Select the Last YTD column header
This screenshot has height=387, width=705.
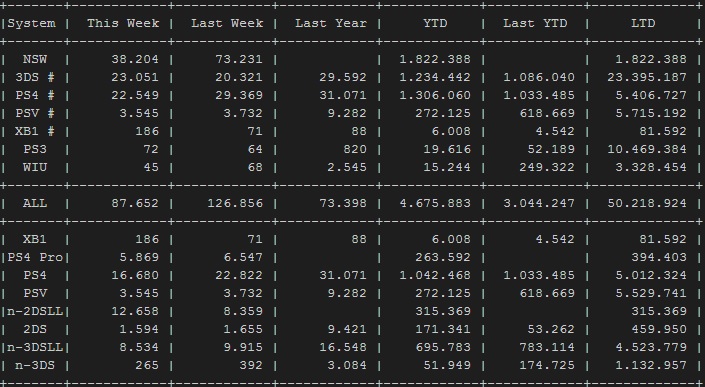(535, 23)
